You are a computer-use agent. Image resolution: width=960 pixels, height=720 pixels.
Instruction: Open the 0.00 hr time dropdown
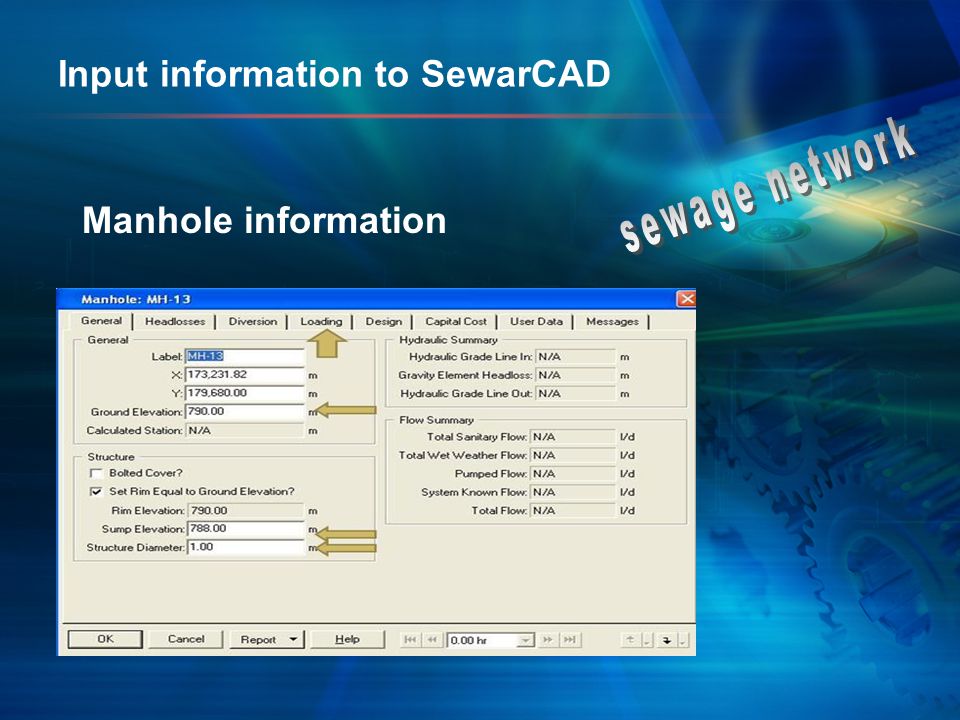[525, 640]
